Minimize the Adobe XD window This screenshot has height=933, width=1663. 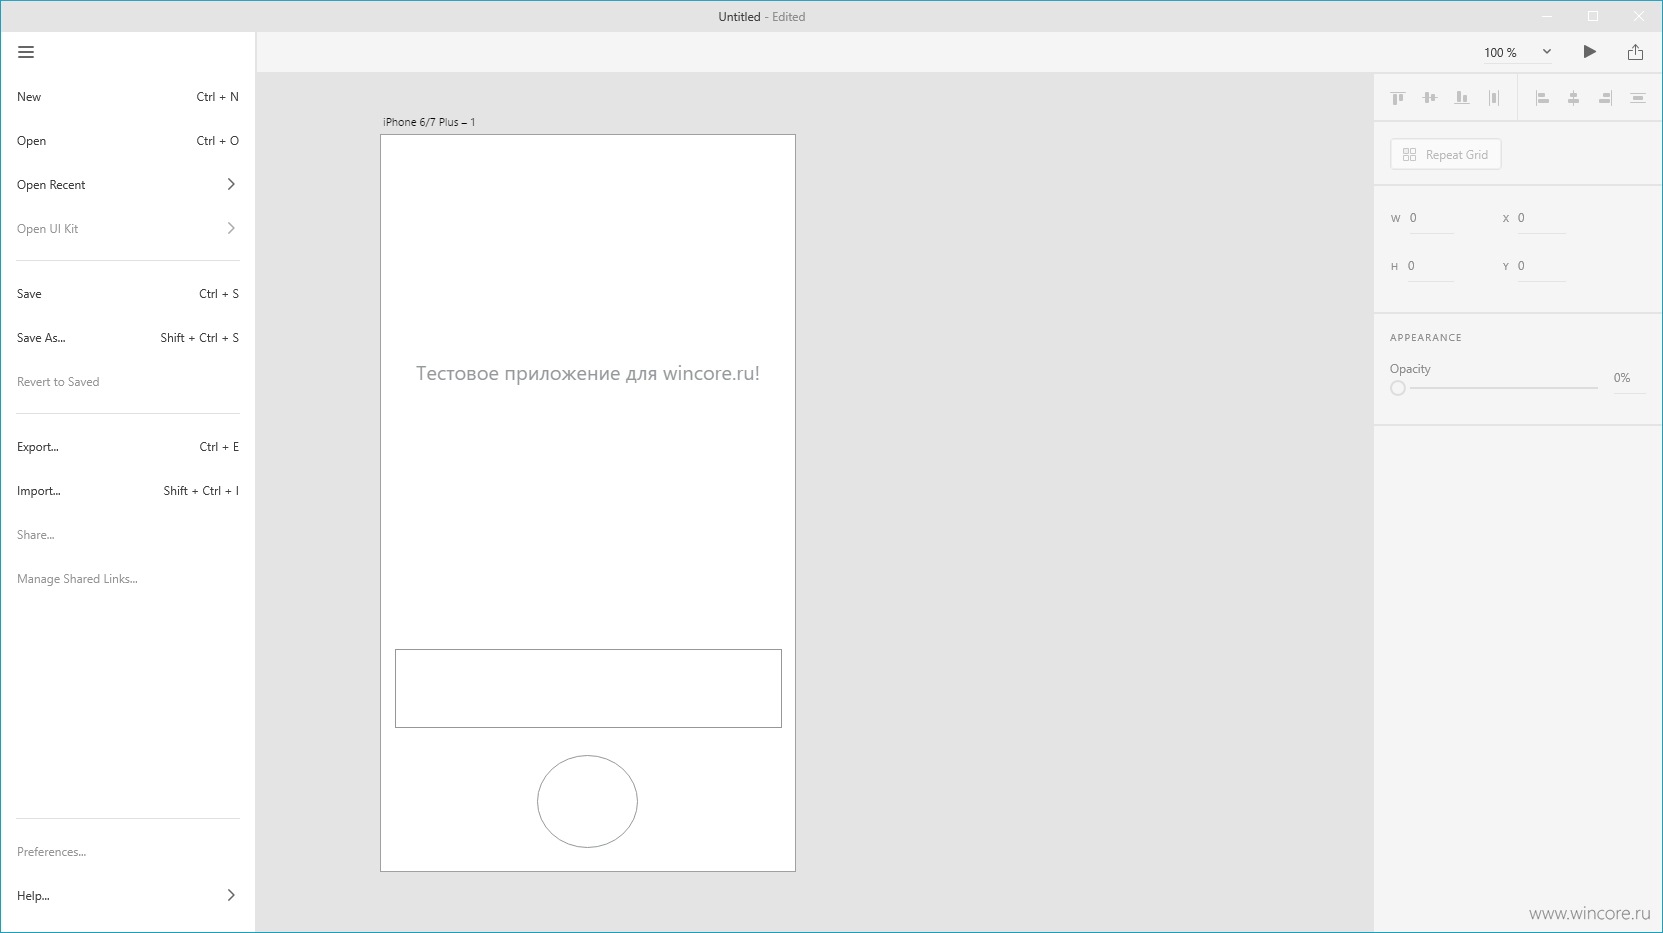1547,16
